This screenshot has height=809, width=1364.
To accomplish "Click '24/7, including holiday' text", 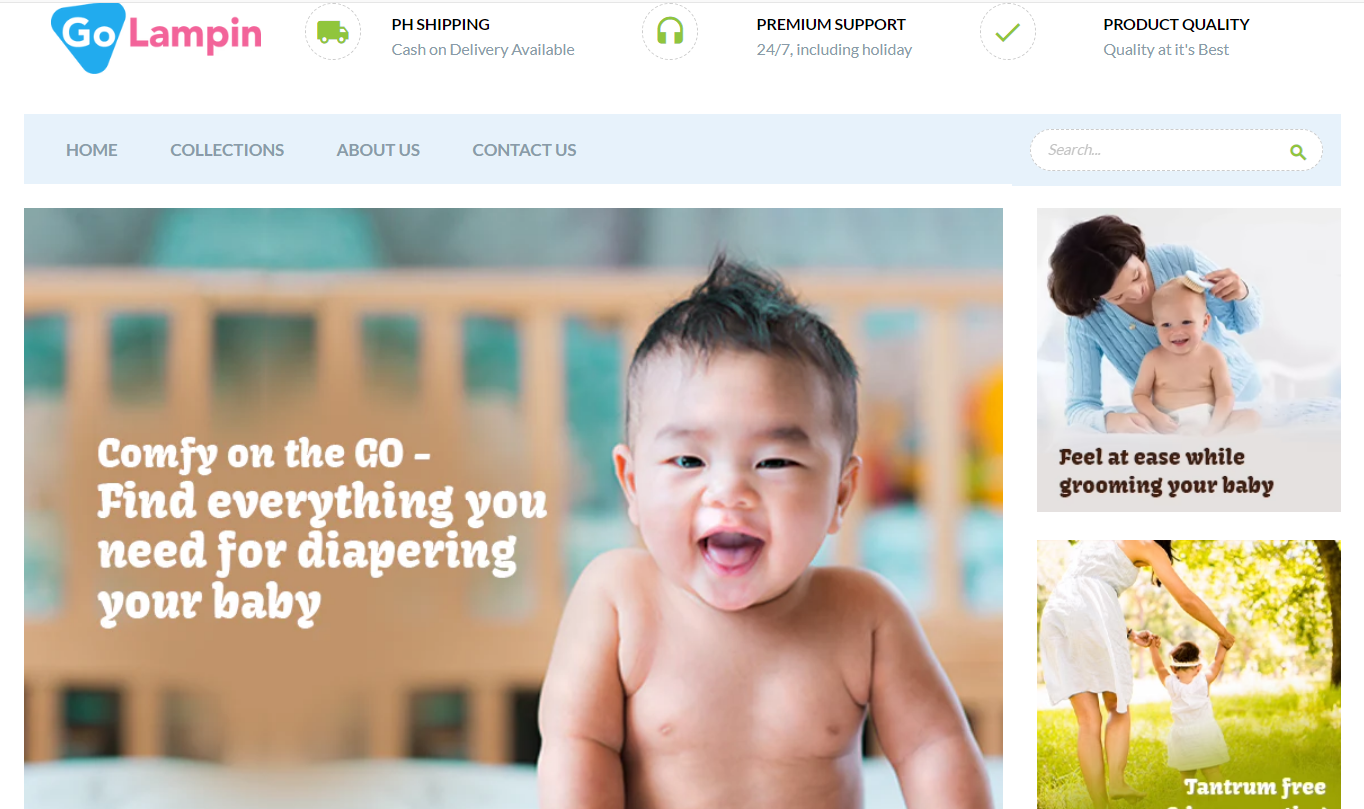I will coord(834,50).
